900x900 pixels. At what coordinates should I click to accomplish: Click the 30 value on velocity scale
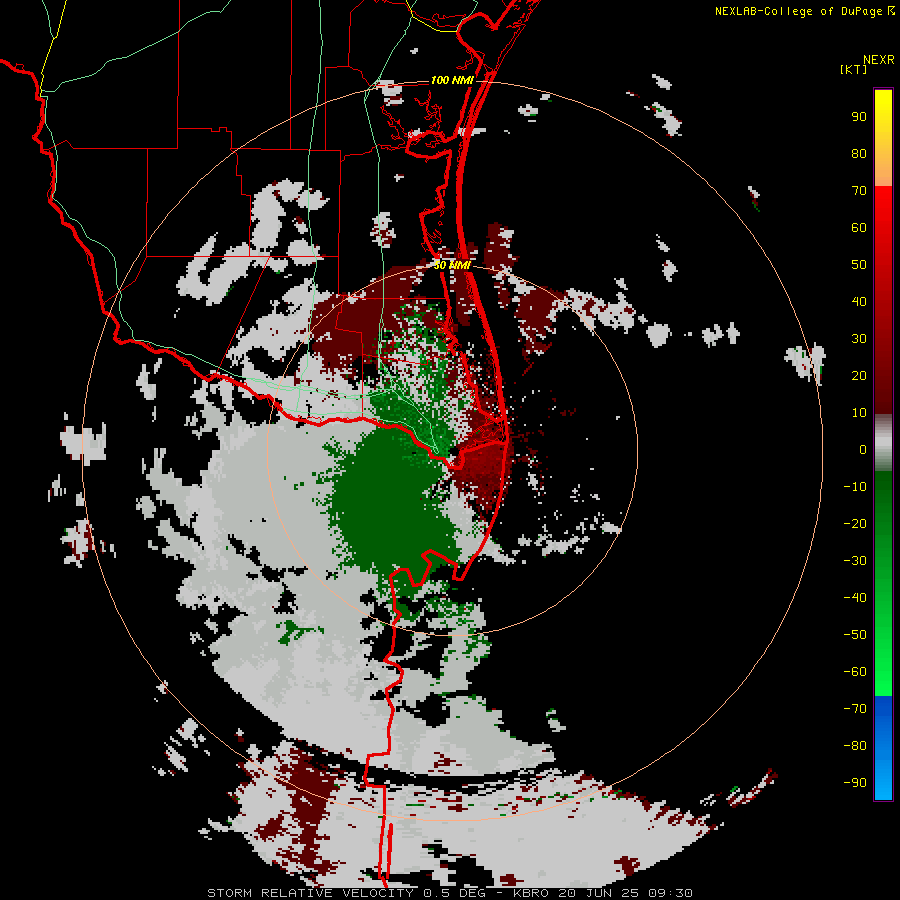click(859, 339)
